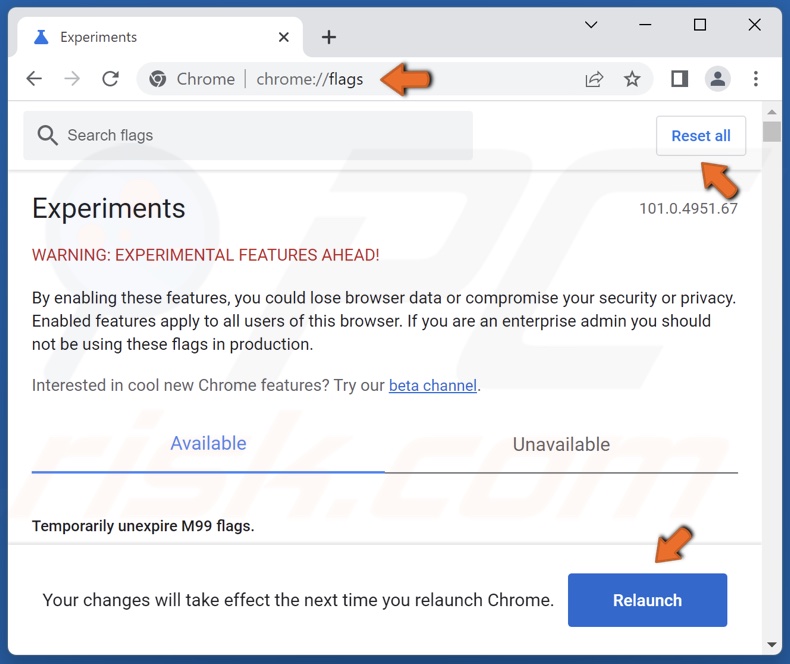Reload the chrome://flags page
This screenshot has height=664, width=790.
pyautogui.click(x=110, y=79)
